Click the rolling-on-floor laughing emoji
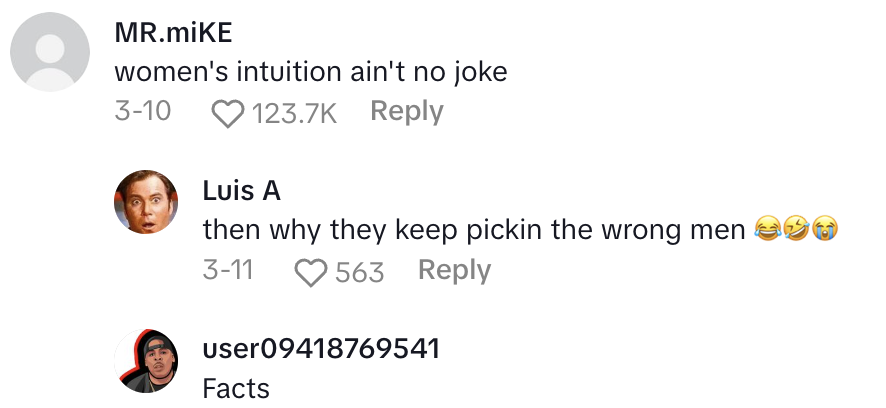The width and height of the screenshot is (886, 408). pos(799,230)
